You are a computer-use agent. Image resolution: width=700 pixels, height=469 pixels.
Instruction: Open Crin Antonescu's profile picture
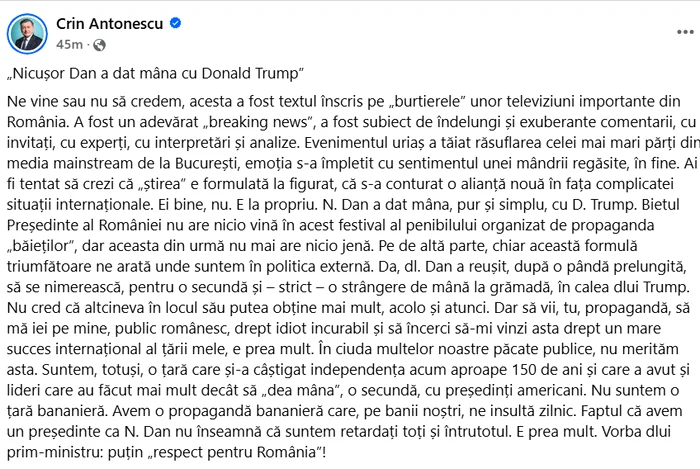click(27, 34)
